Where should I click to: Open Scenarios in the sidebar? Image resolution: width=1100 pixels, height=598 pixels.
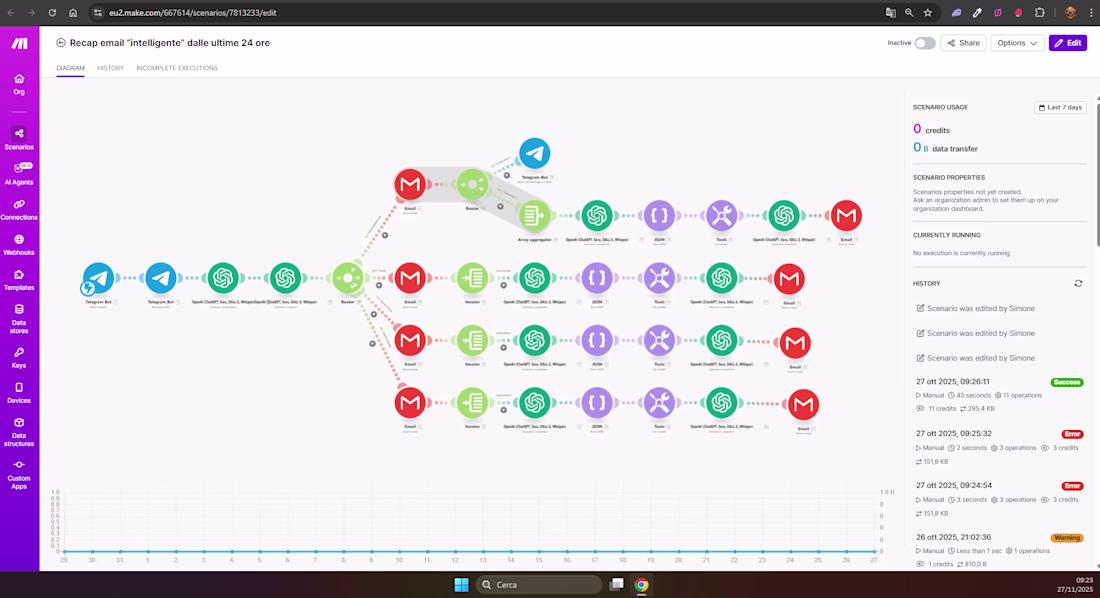(x=19, y=139)
